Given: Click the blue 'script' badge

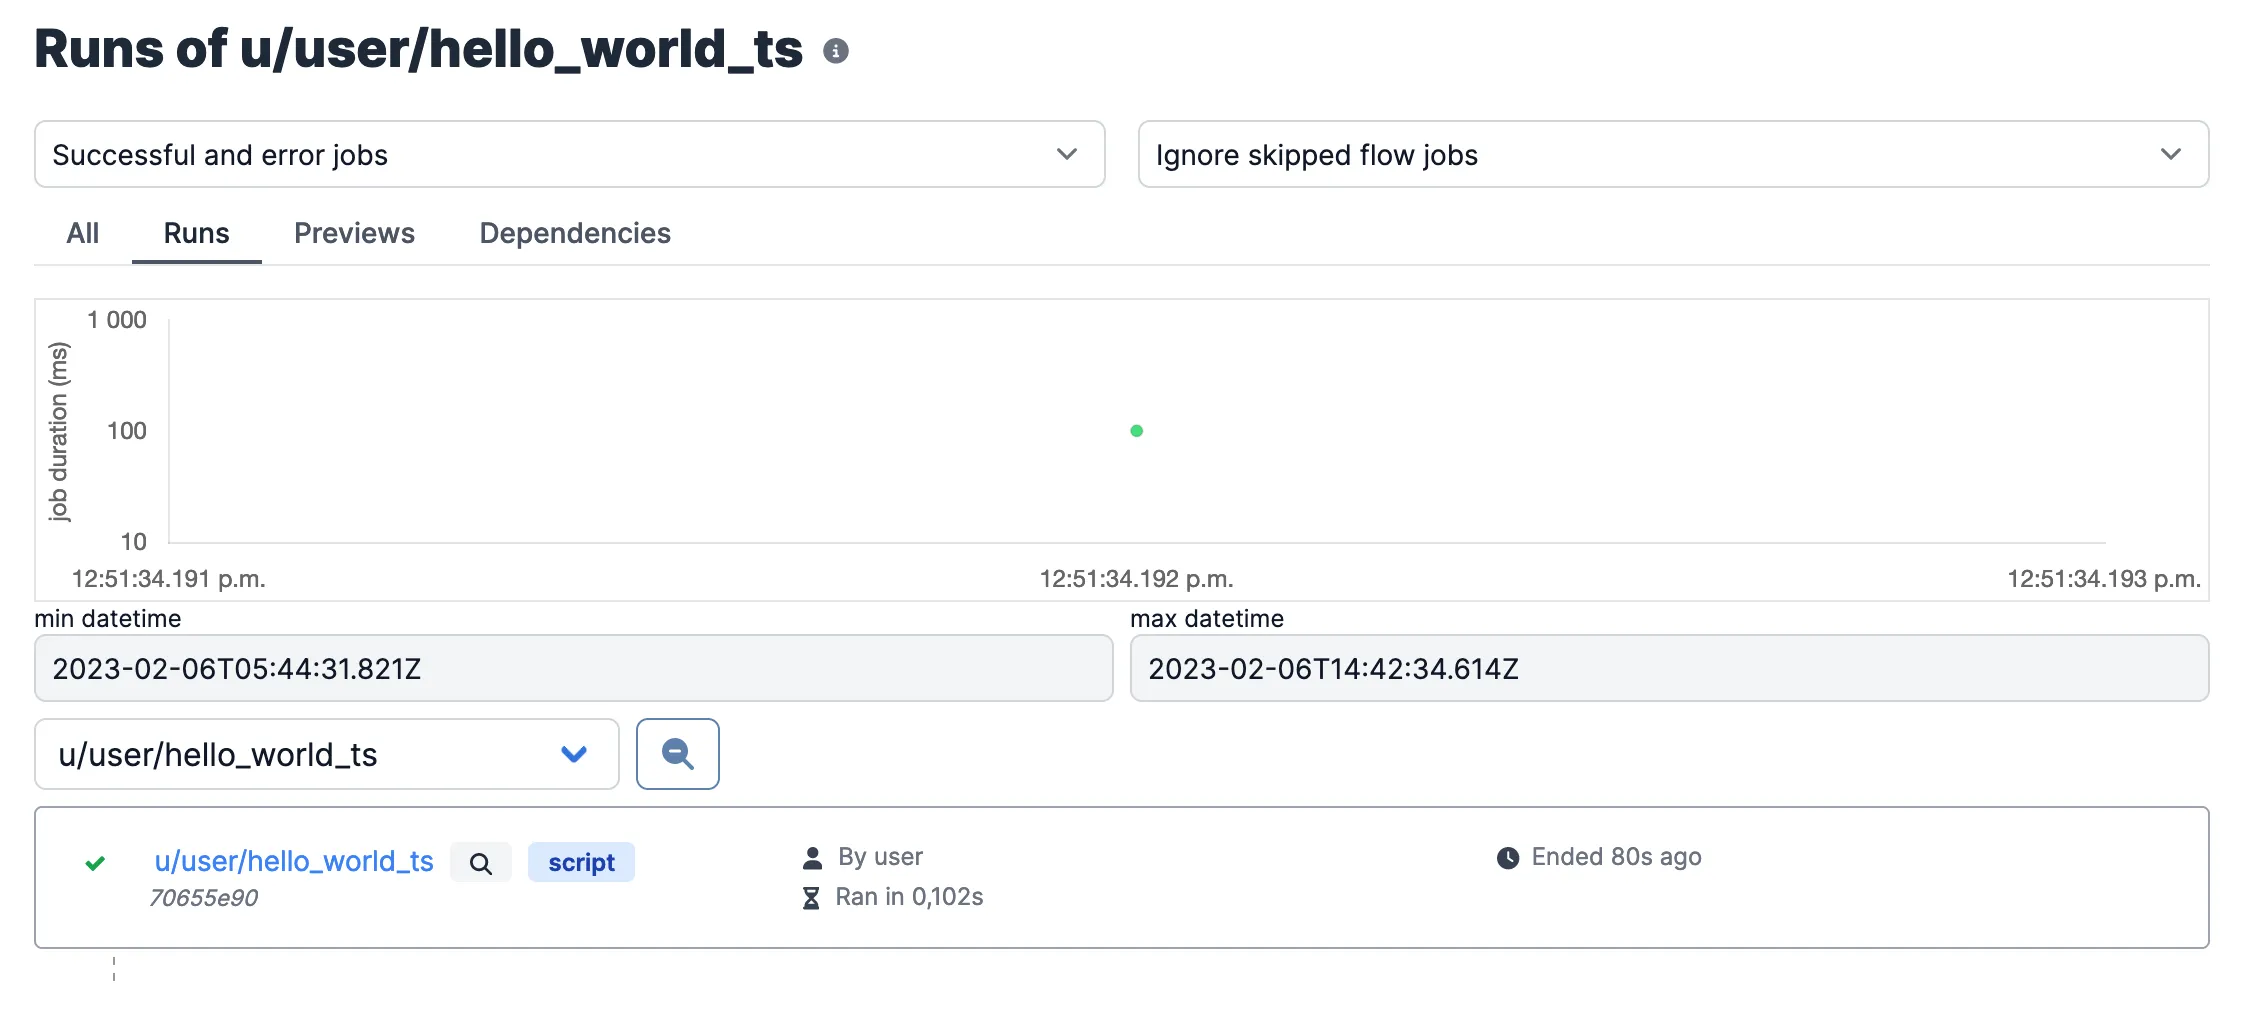Looking at the screenshot, I should (581, 862).
